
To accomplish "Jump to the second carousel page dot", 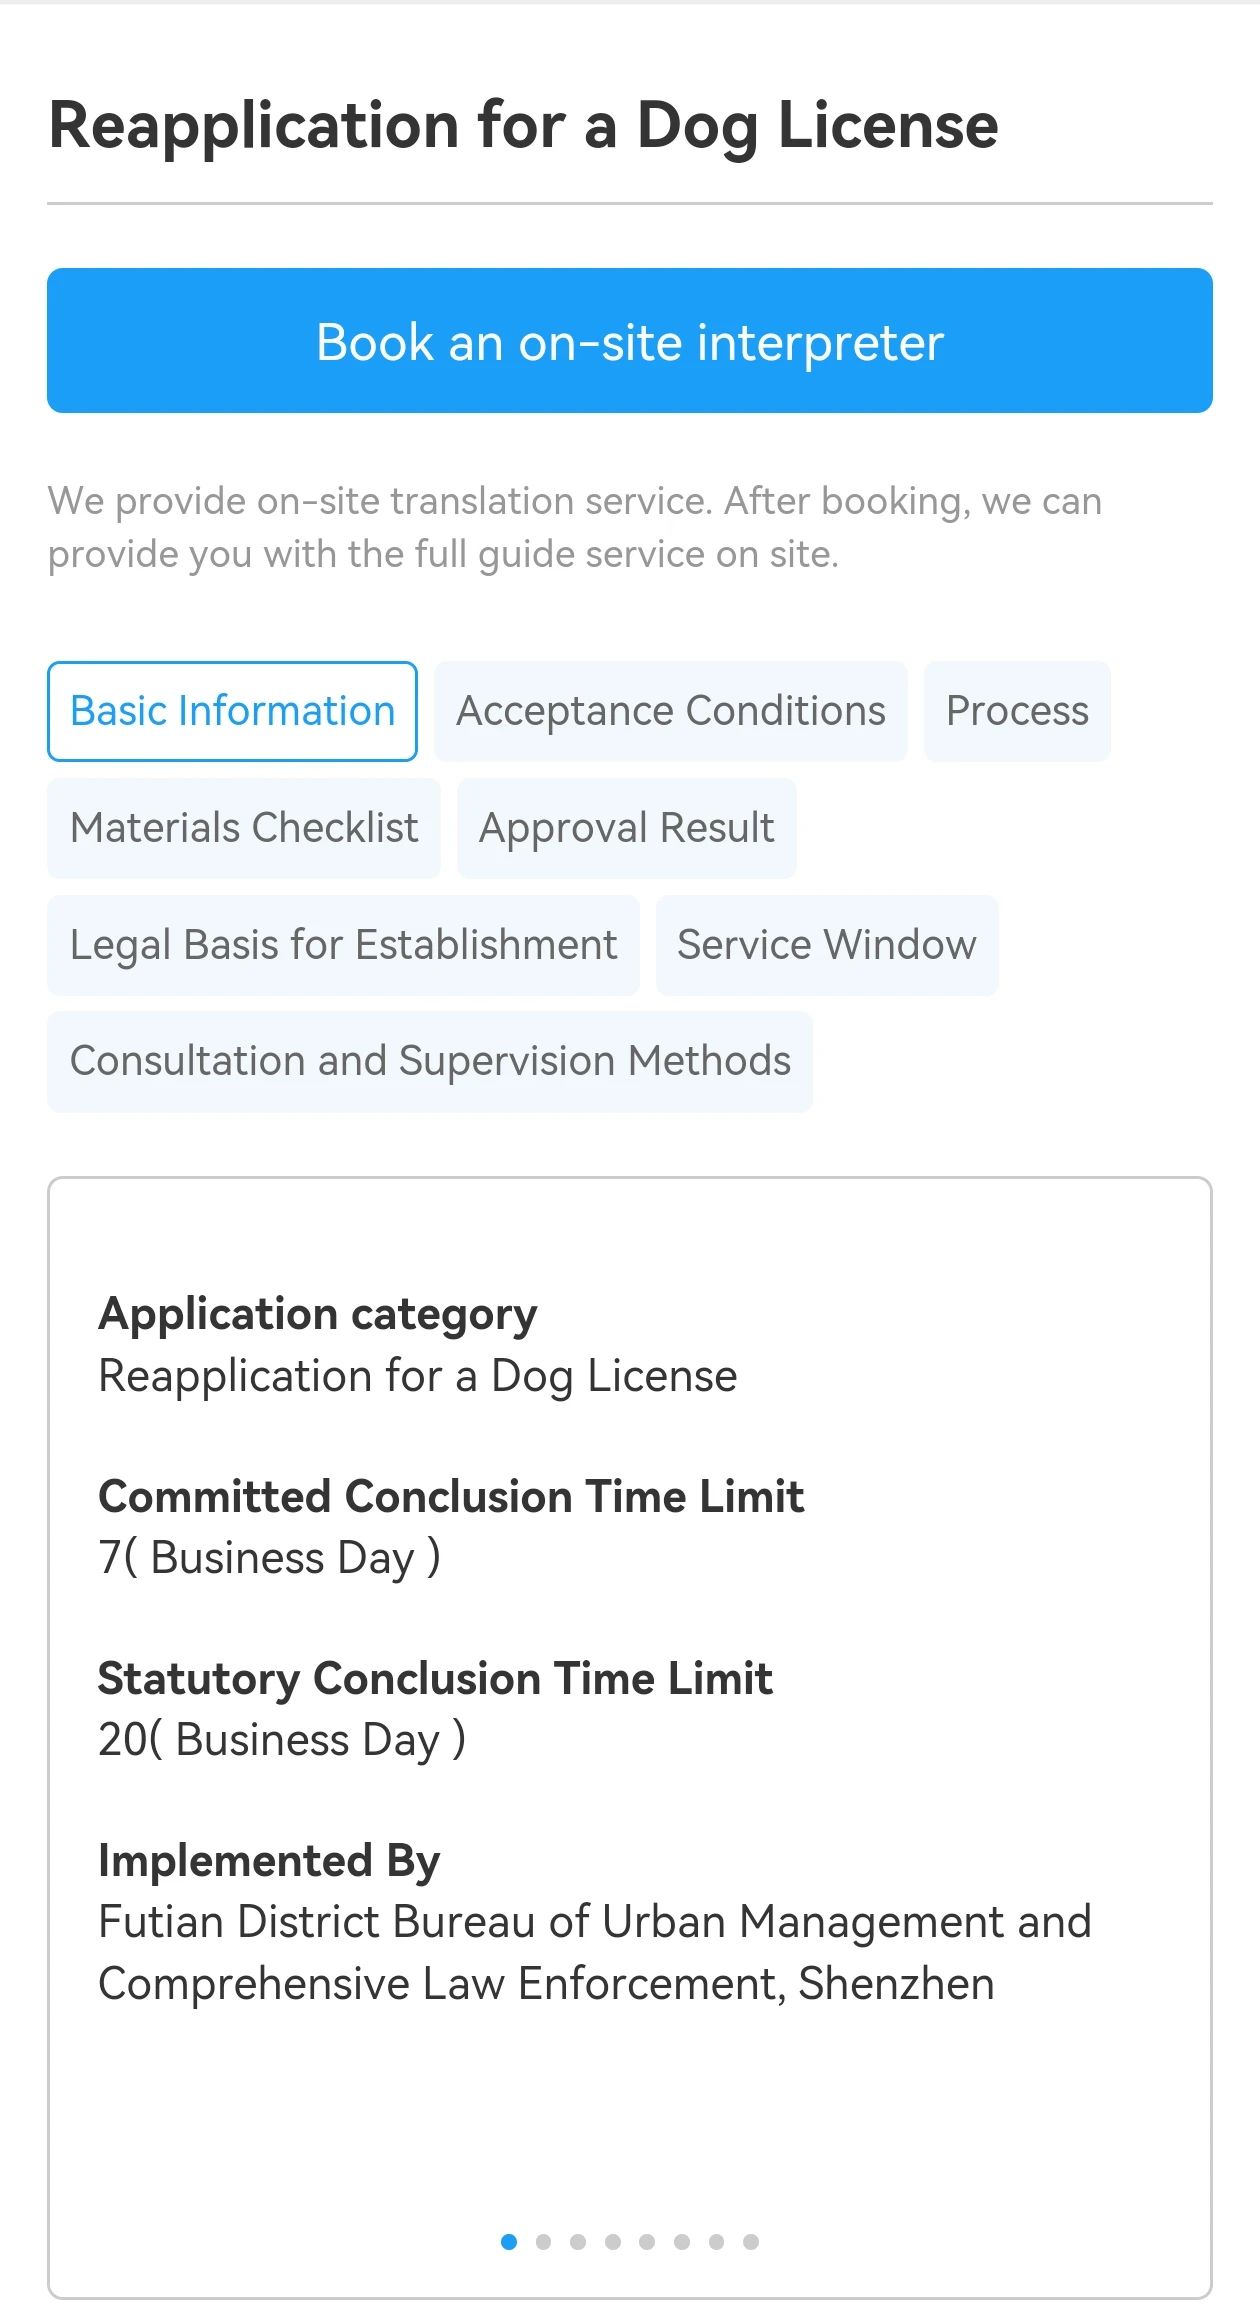I will (543, 2242).
